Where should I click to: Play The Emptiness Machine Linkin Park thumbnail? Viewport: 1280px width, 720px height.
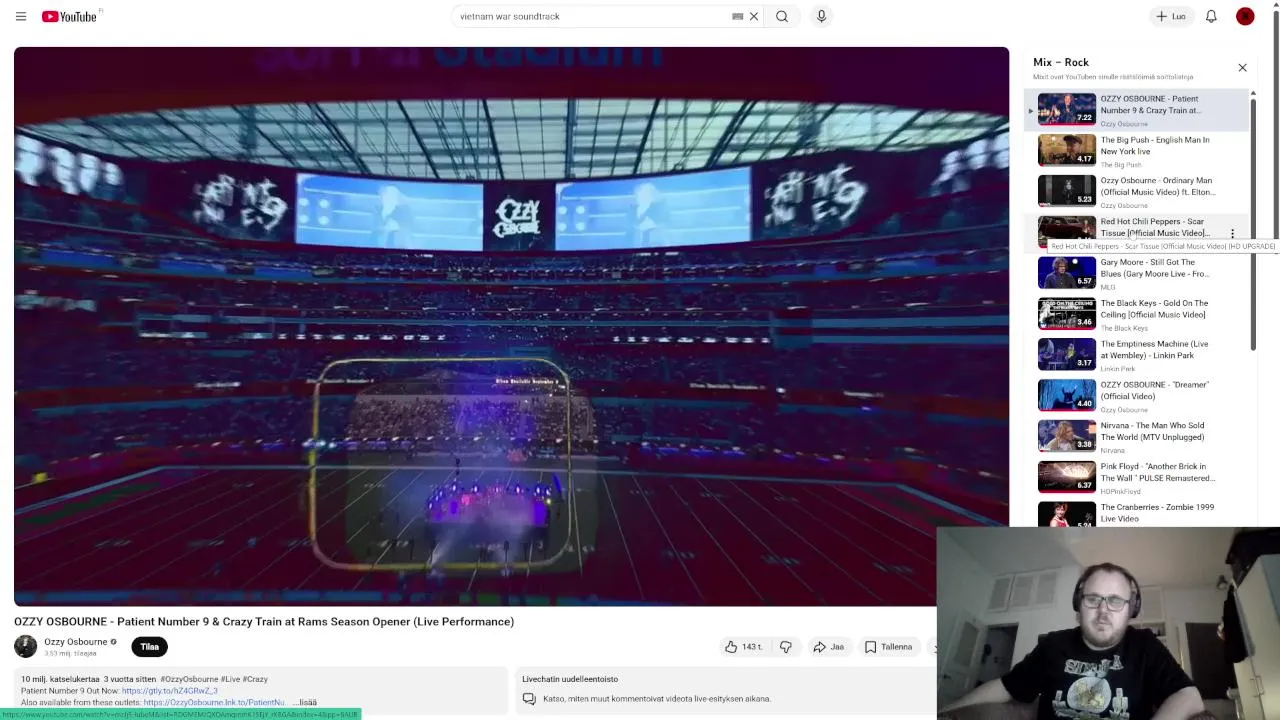(1066, 354)
